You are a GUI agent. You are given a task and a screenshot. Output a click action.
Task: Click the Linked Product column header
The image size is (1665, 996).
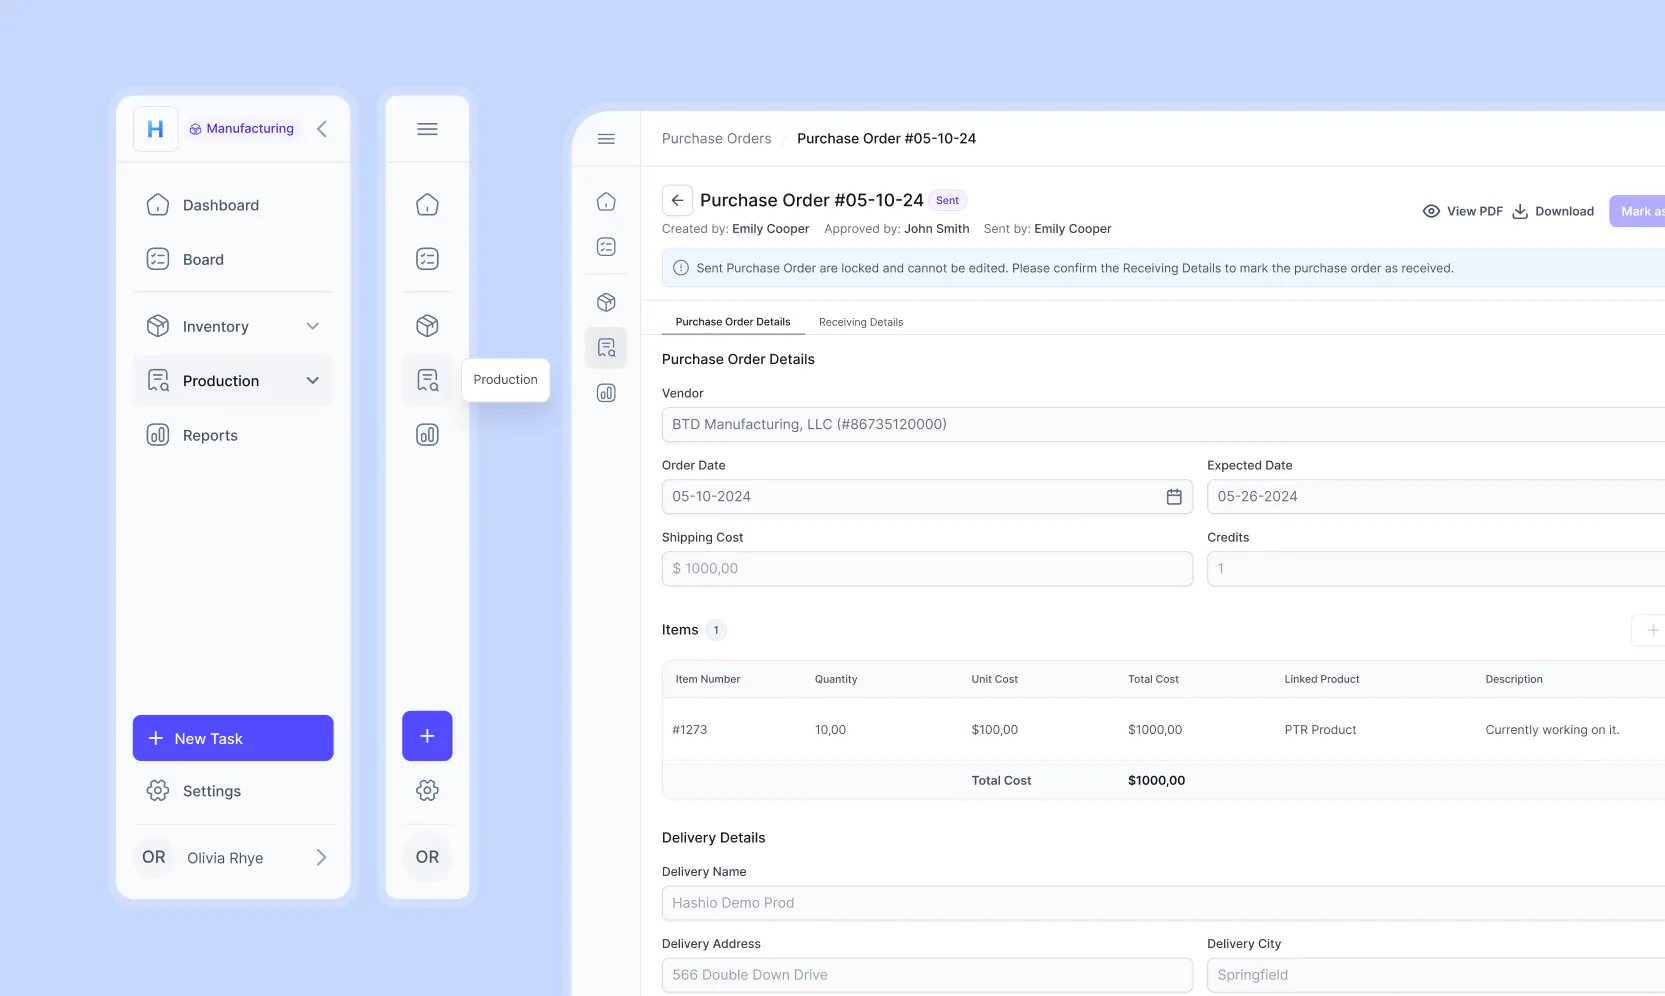(x=1322, y=679)
